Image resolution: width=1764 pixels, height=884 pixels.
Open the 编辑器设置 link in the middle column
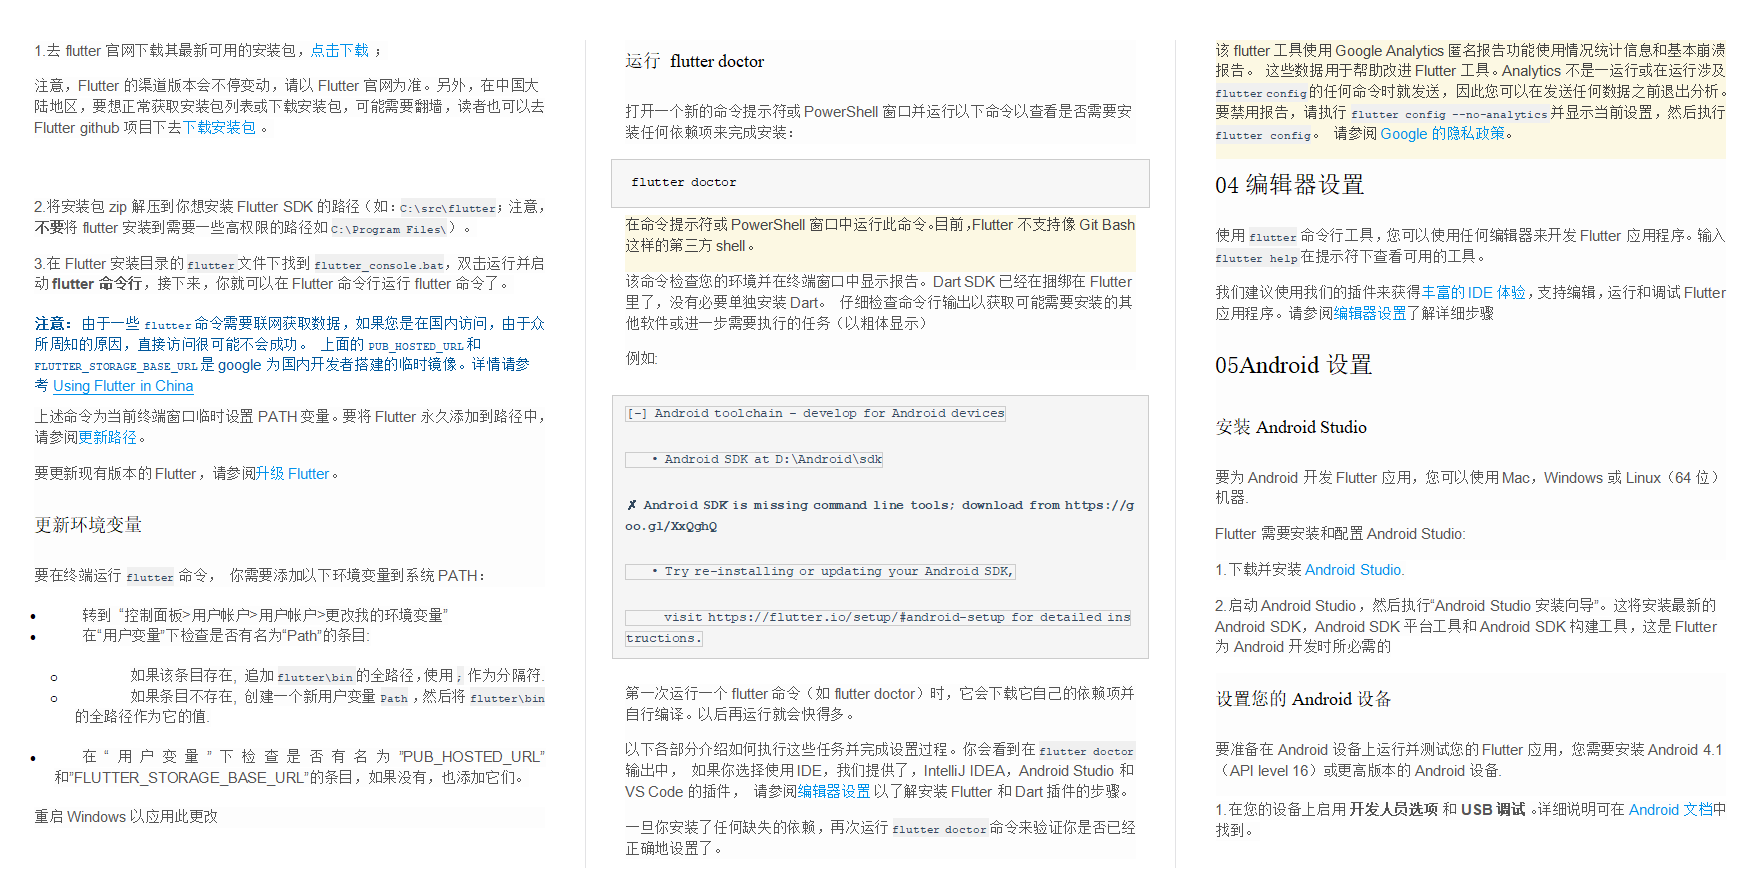(834, 791)
